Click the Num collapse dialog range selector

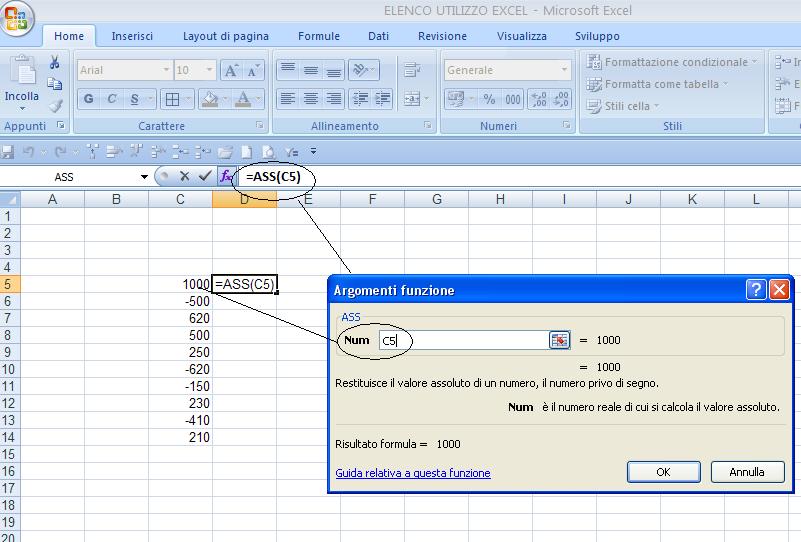[x=559, y=340]
